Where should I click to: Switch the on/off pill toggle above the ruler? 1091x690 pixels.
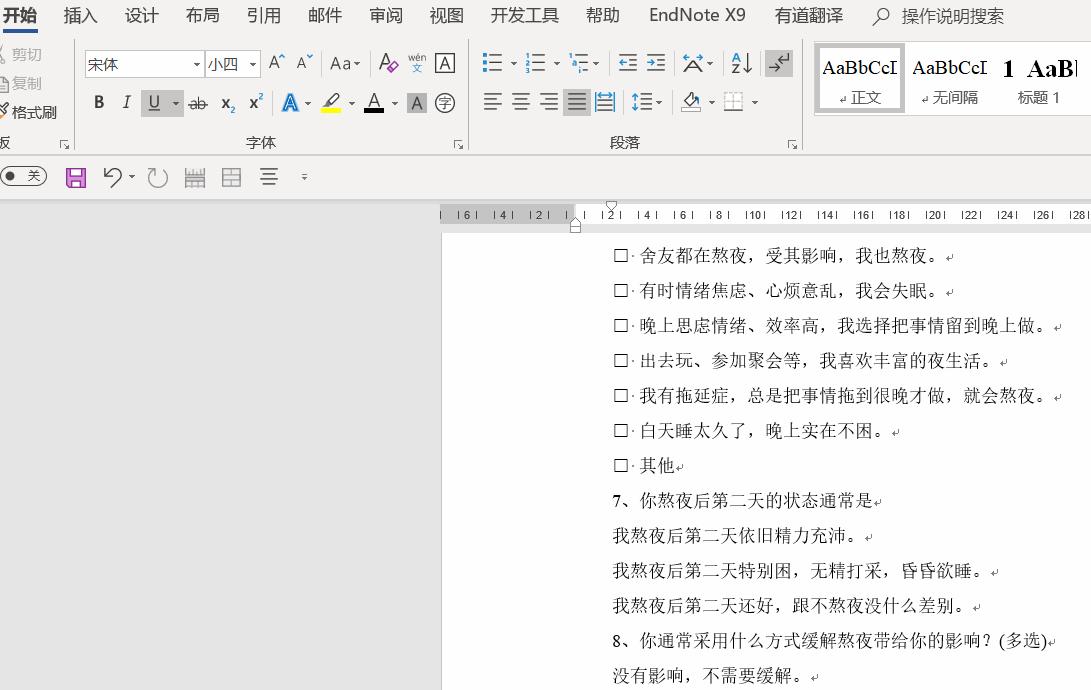click(22, 177)
